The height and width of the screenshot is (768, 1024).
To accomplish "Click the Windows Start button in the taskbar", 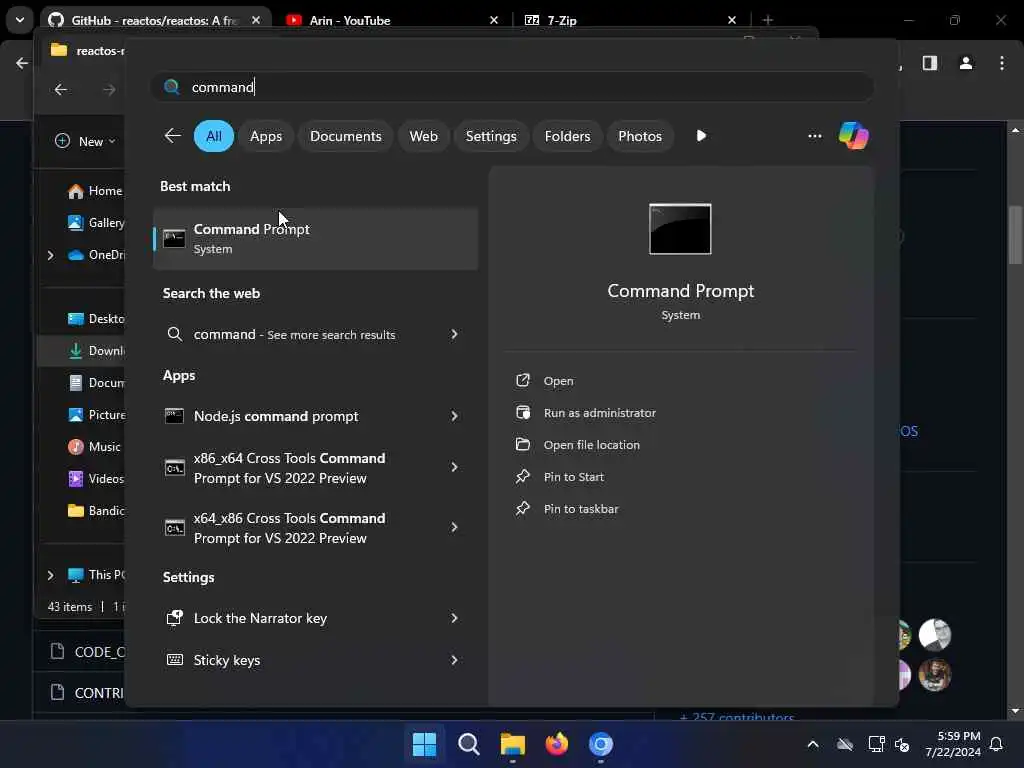I will [x=424, y=744].
